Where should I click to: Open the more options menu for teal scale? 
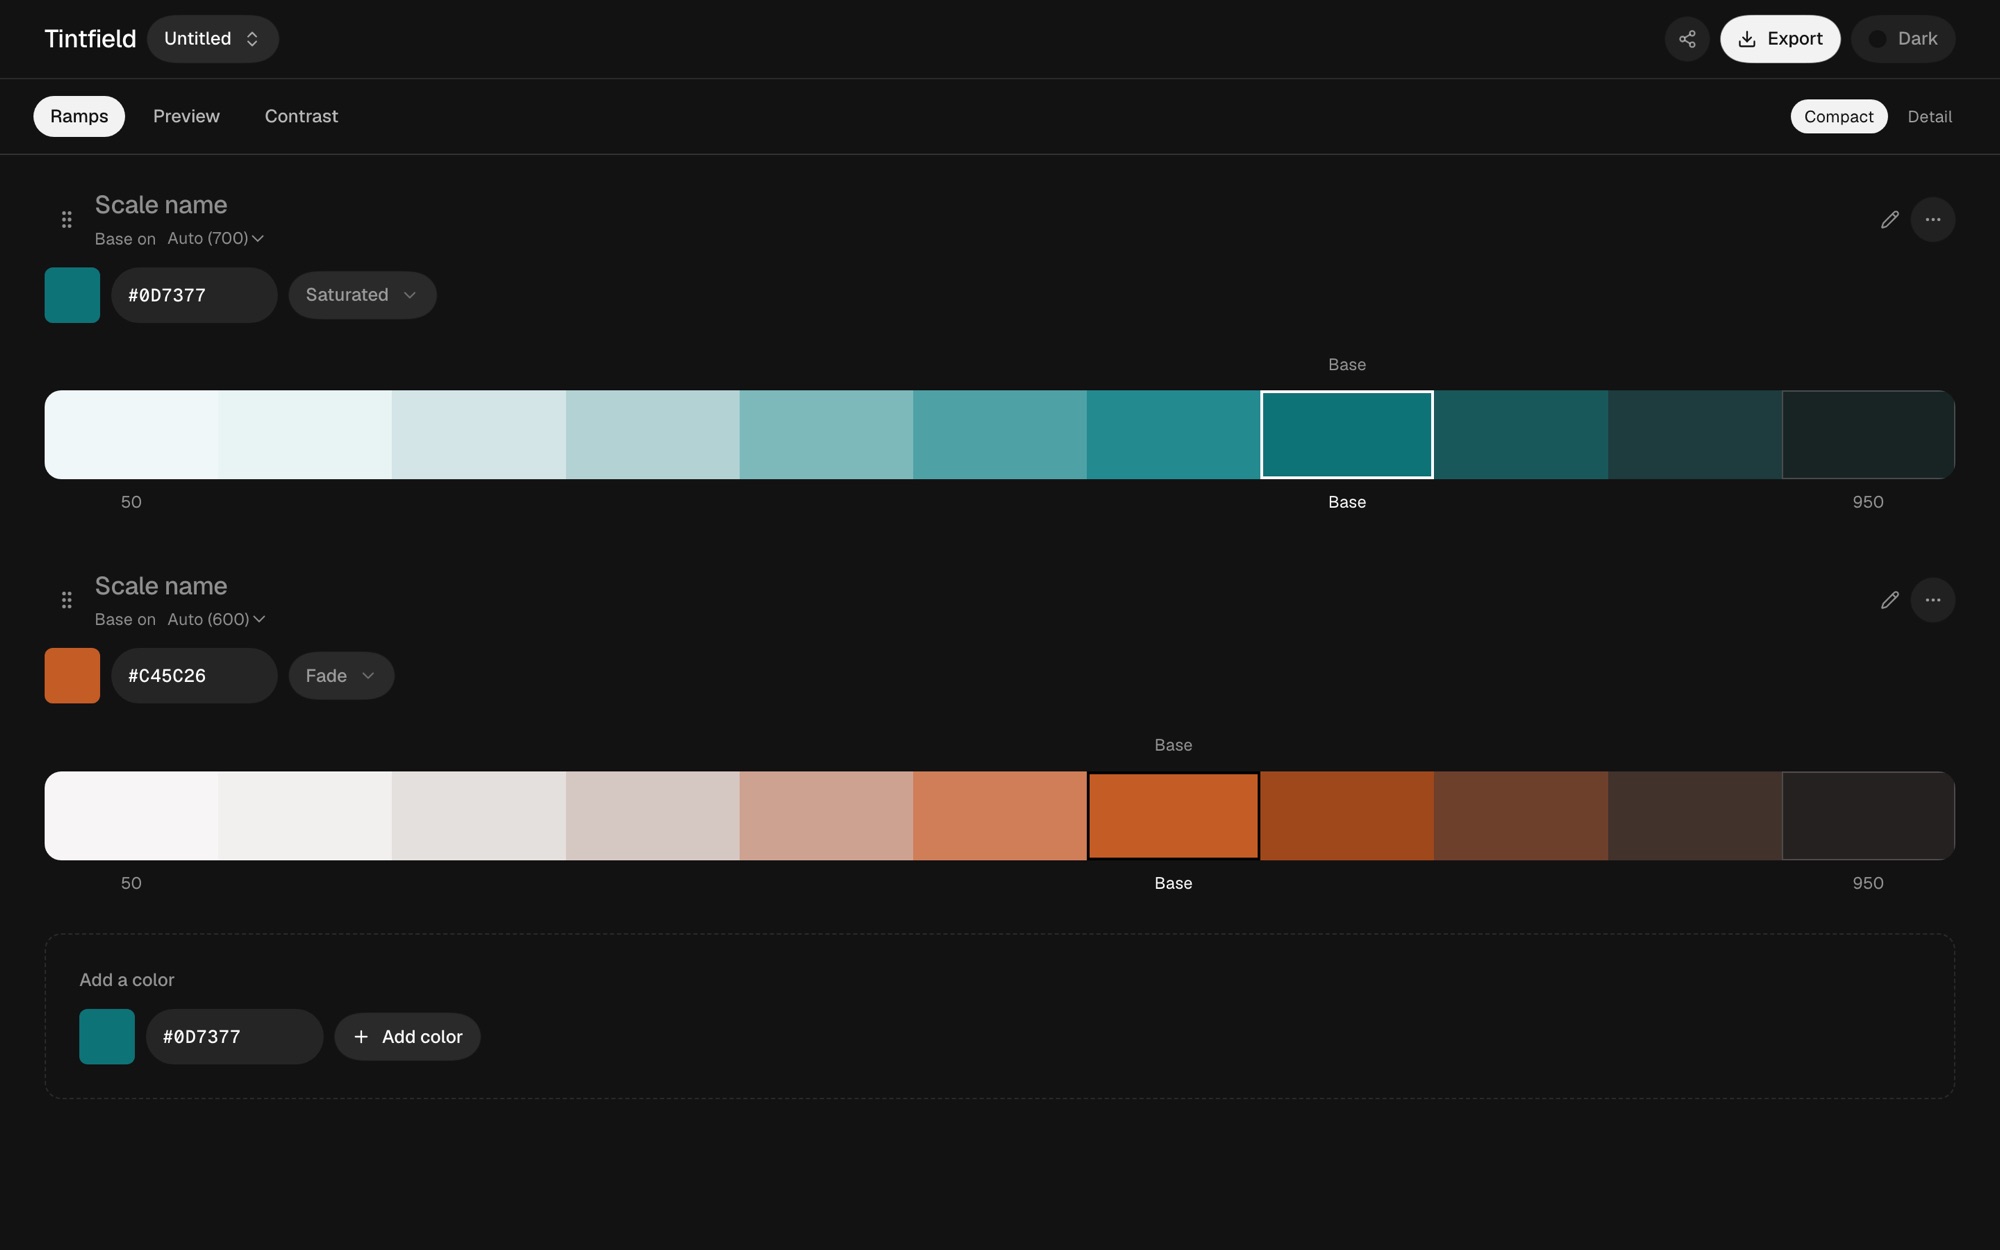pyautogui.click(x=1932, y=219)
